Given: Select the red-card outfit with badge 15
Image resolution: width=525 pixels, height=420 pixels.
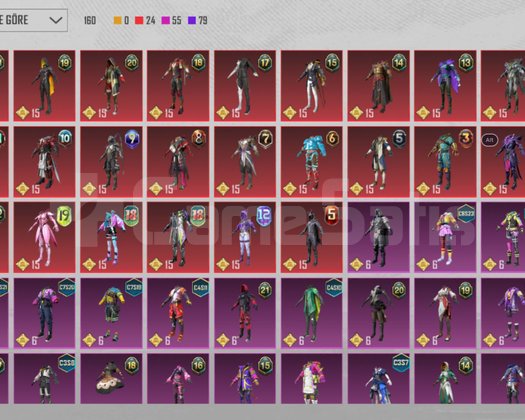Looking at the screenshot, I should pyautogui.click(x=312, y=86).
